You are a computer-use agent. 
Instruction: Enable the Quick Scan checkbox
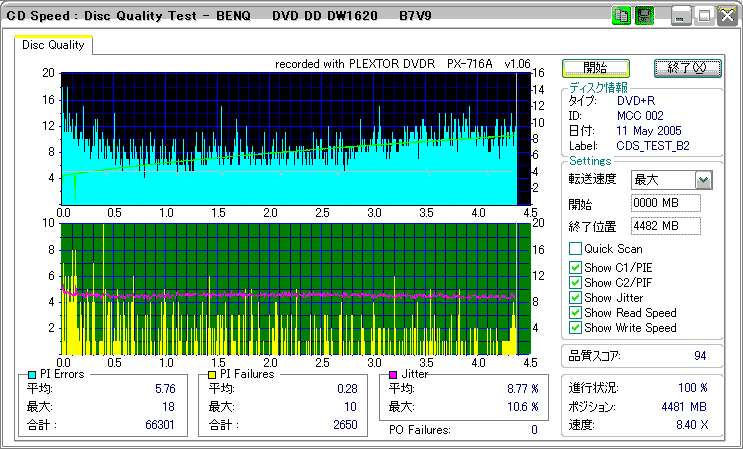575,249
